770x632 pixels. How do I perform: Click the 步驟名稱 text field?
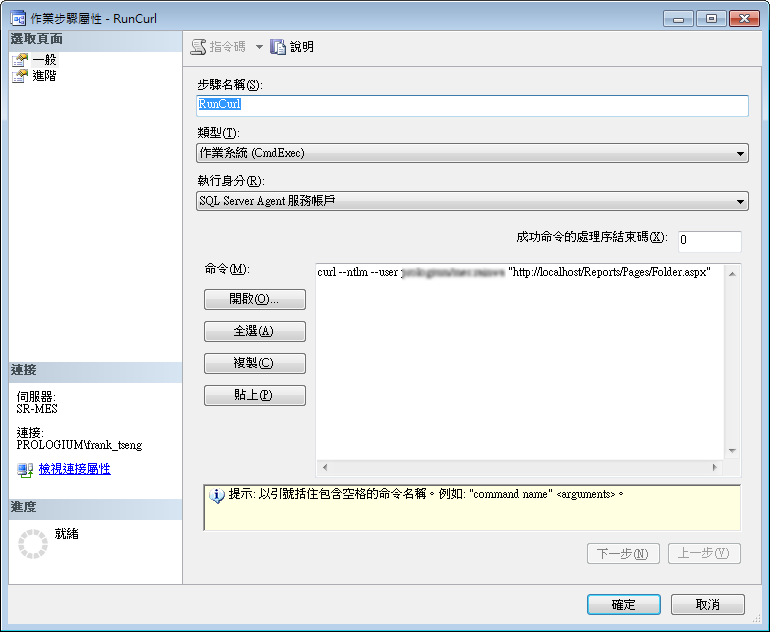pos(472,105)
